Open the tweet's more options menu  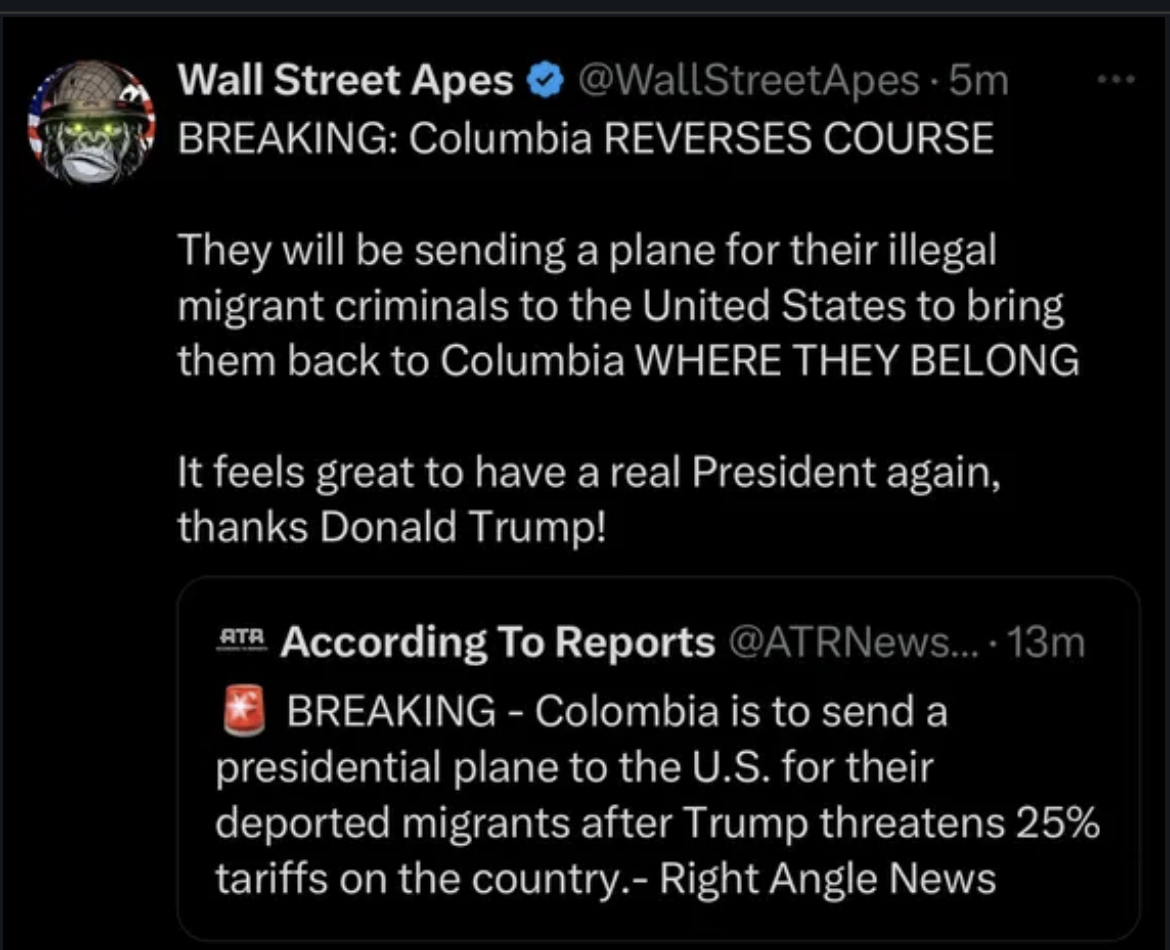pos(1118,79)
